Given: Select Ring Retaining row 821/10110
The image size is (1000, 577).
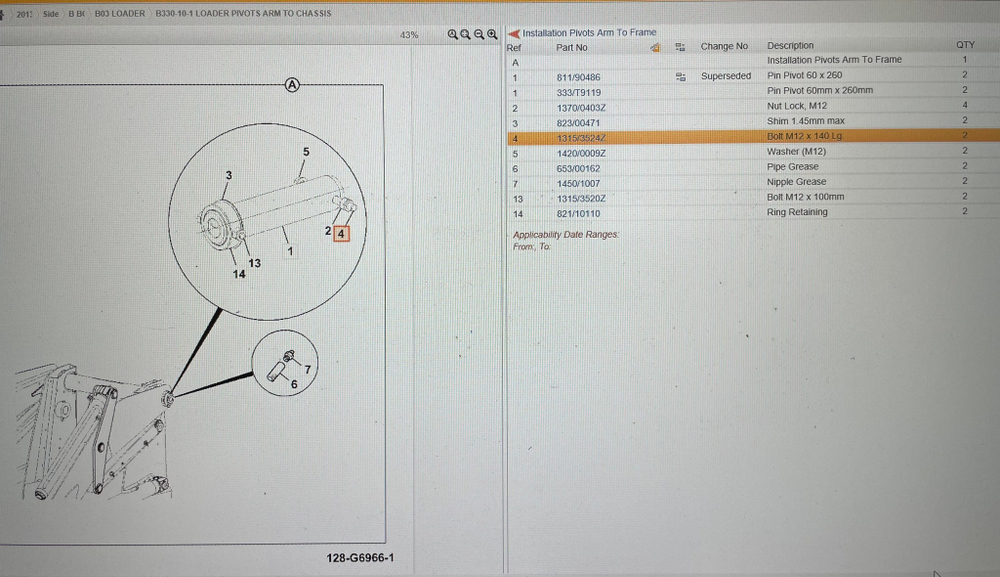Looking at the screenshot, I should click(753, 213).
